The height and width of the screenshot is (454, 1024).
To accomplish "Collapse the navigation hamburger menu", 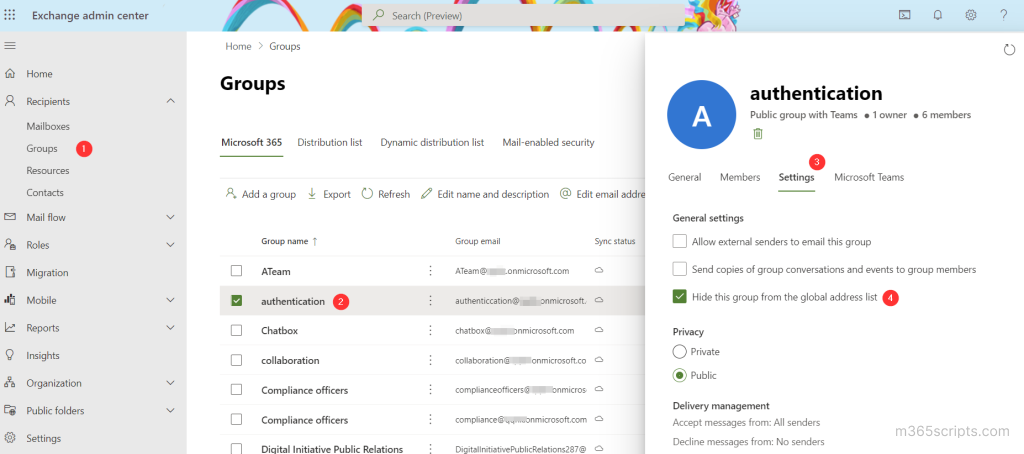I will click(x=10, y=46).
